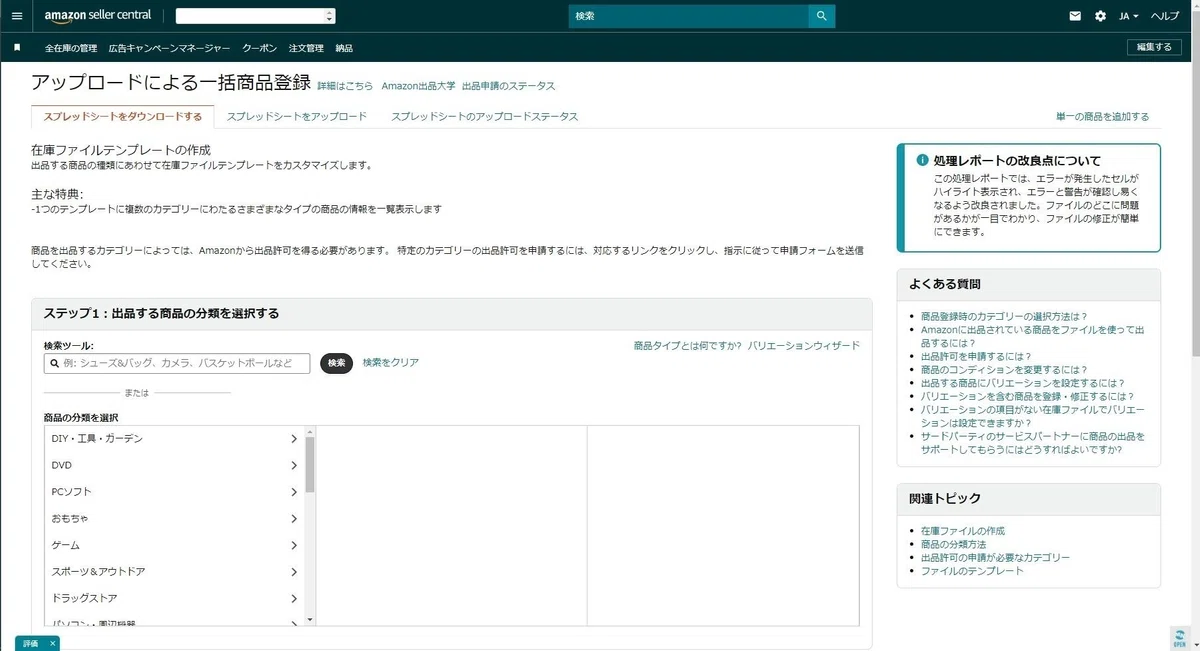
Task: Open FAQ 出品する商品にバリエーションを設定するには?
Action: pyautogui.click(x=1023, y=382)
